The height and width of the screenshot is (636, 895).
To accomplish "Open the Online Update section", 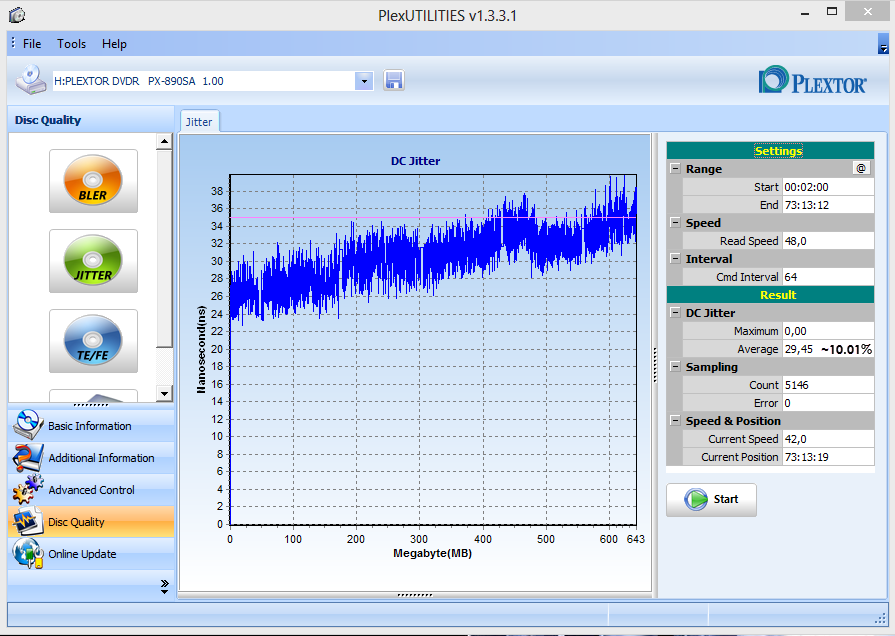I will pyautogui.click(x=91, y=553).
